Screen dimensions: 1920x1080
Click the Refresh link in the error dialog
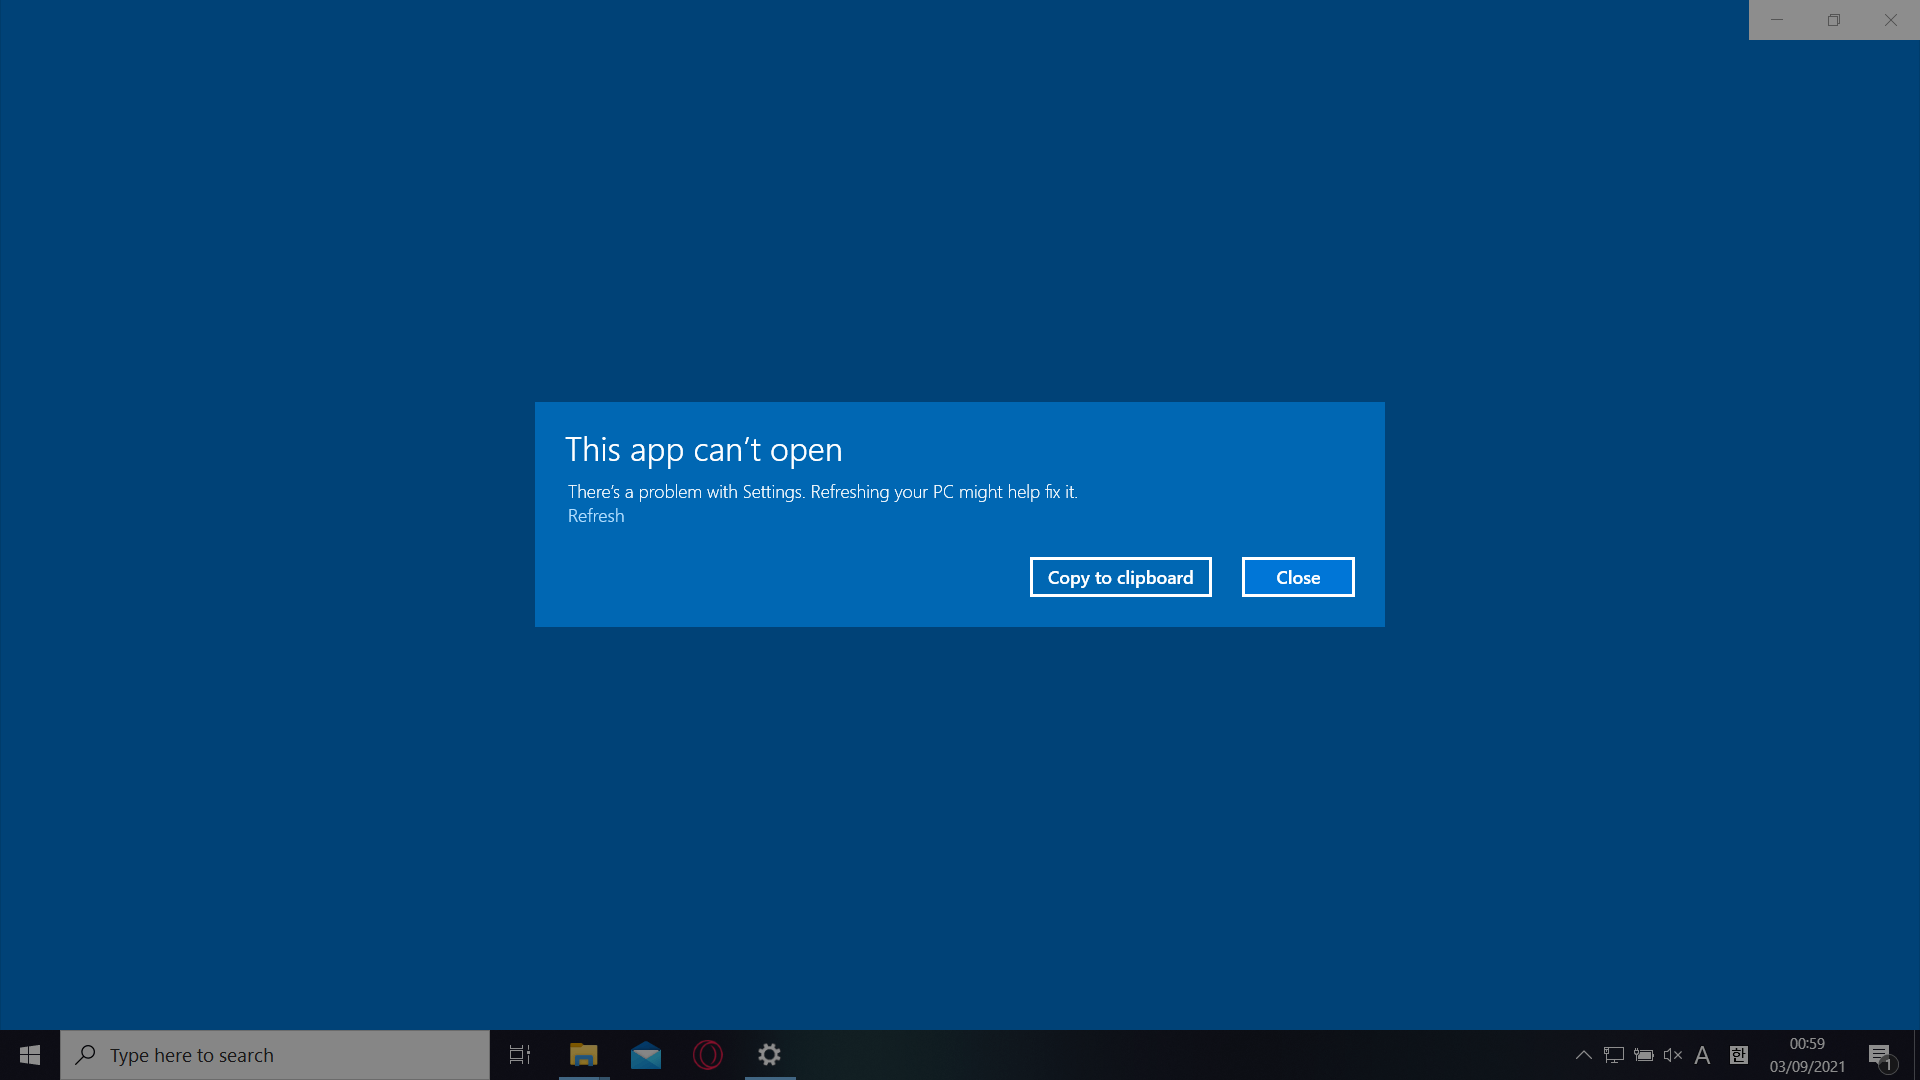596,516
